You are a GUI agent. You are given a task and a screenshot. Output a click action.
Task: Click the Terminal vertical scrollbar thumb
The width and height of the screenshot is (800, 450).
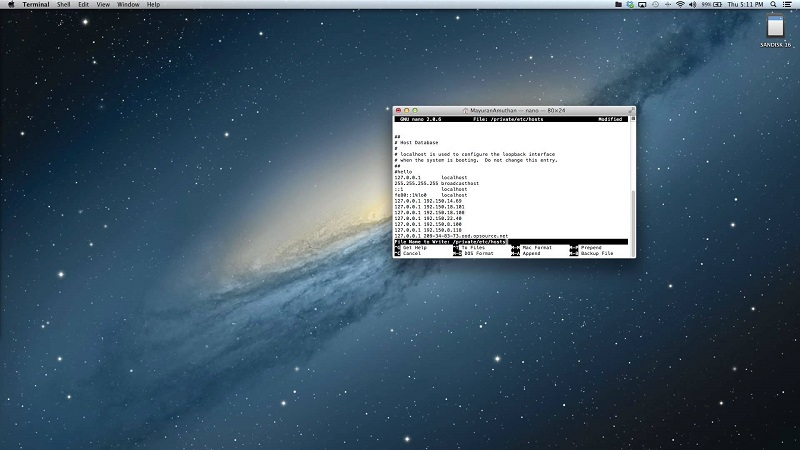pyautogui.click(x=633, y=223)
